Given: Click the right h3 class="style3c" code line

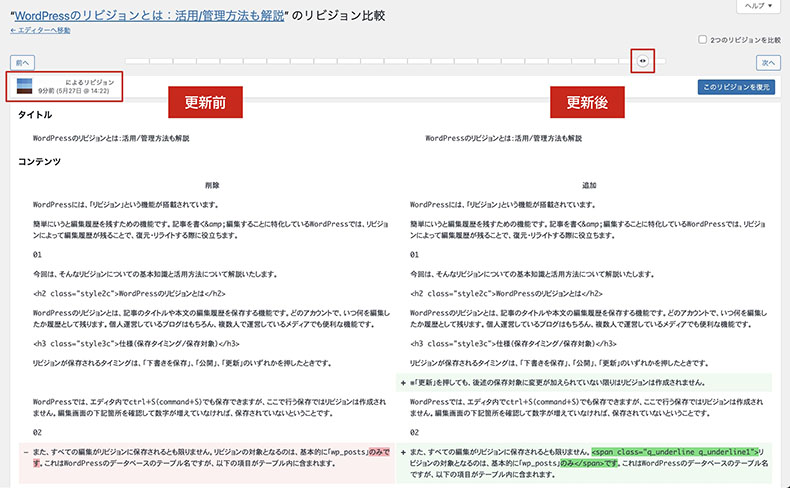Looking at the screenshot, I should (513, 344).
